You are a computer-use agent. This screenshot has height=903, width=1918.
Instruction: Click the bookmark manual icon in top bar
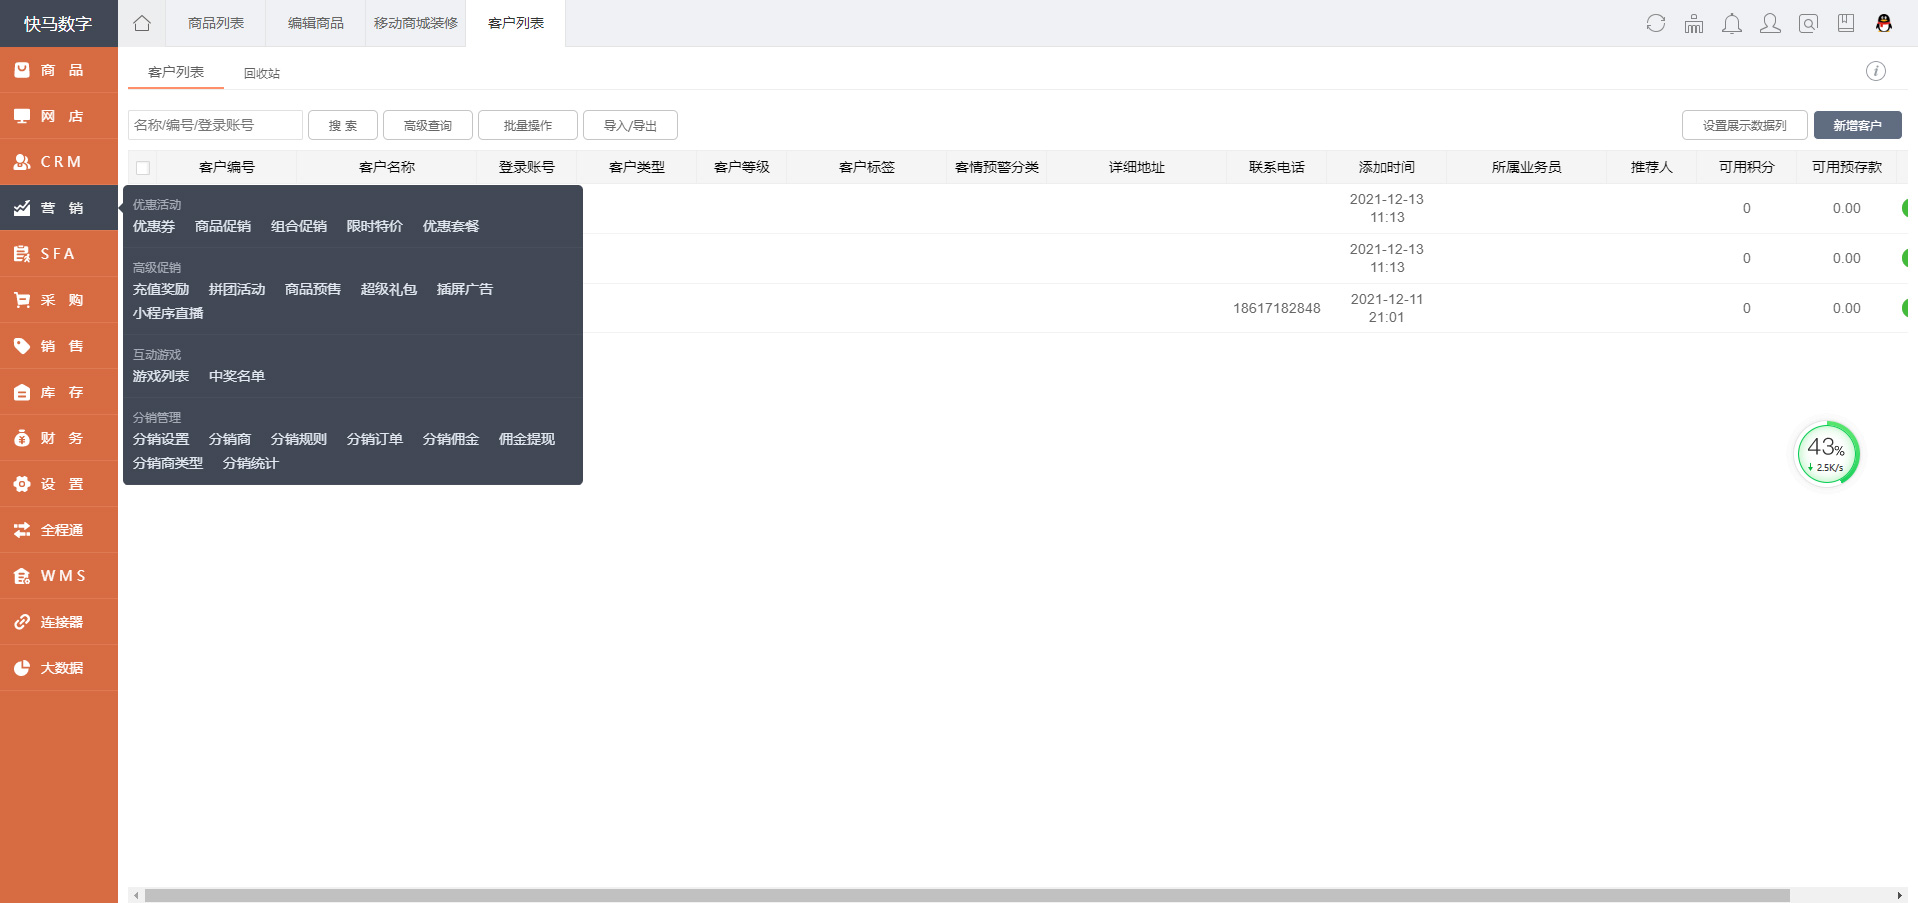[1846, 23]
